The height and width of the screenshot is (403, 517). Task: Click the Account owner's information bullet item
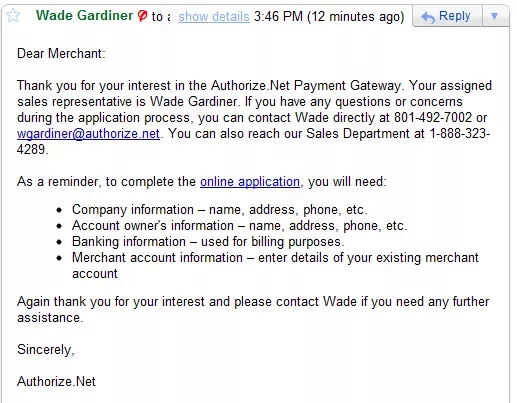pos(239,226)
